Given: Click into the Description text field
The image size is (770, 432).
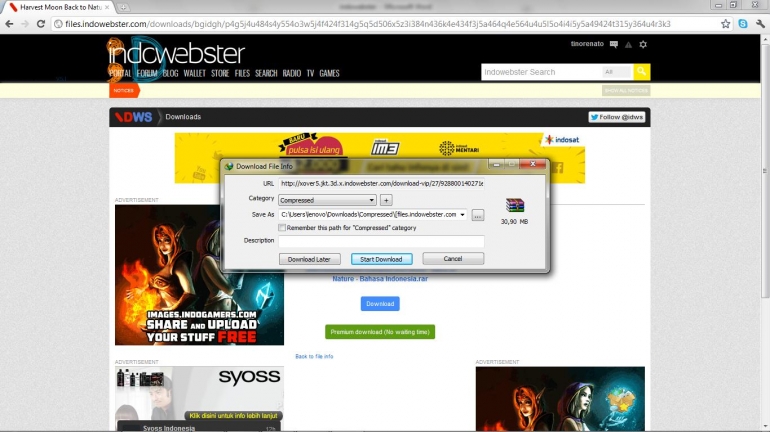Looking at the screenshot, I should click(x=381, y=241).
